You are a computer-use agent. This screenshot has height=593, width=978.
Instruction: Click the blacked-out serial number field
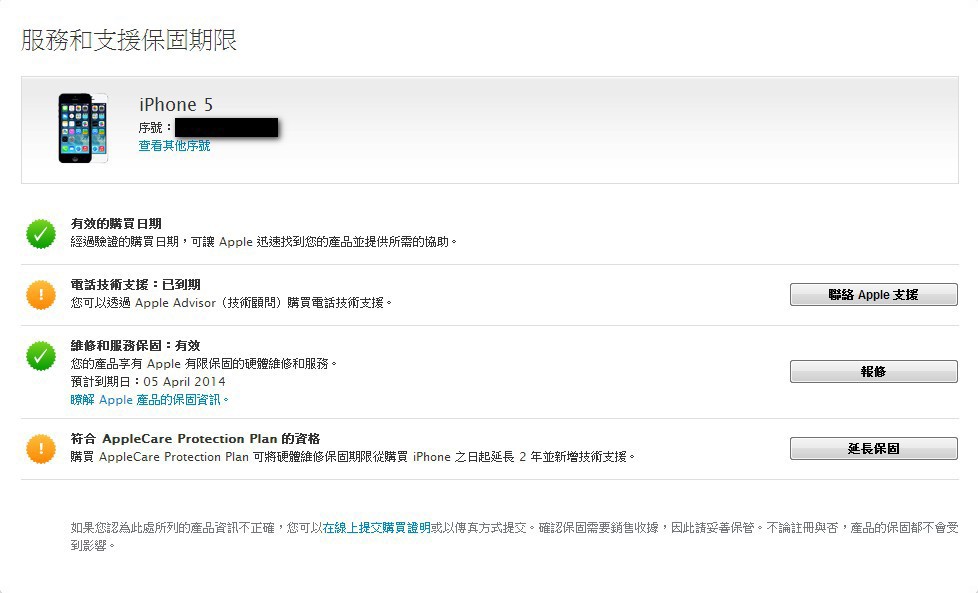226,127
